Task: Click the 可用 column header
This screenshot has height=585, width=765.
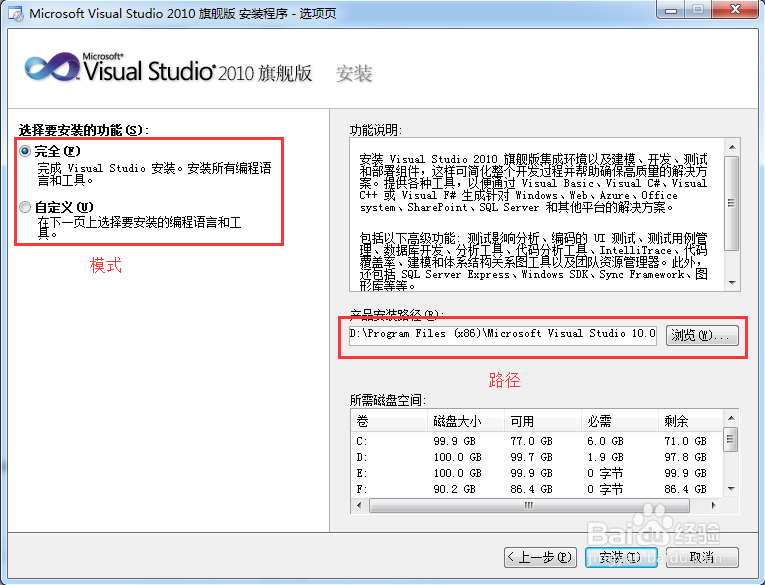Action: (x=543, y=421)
